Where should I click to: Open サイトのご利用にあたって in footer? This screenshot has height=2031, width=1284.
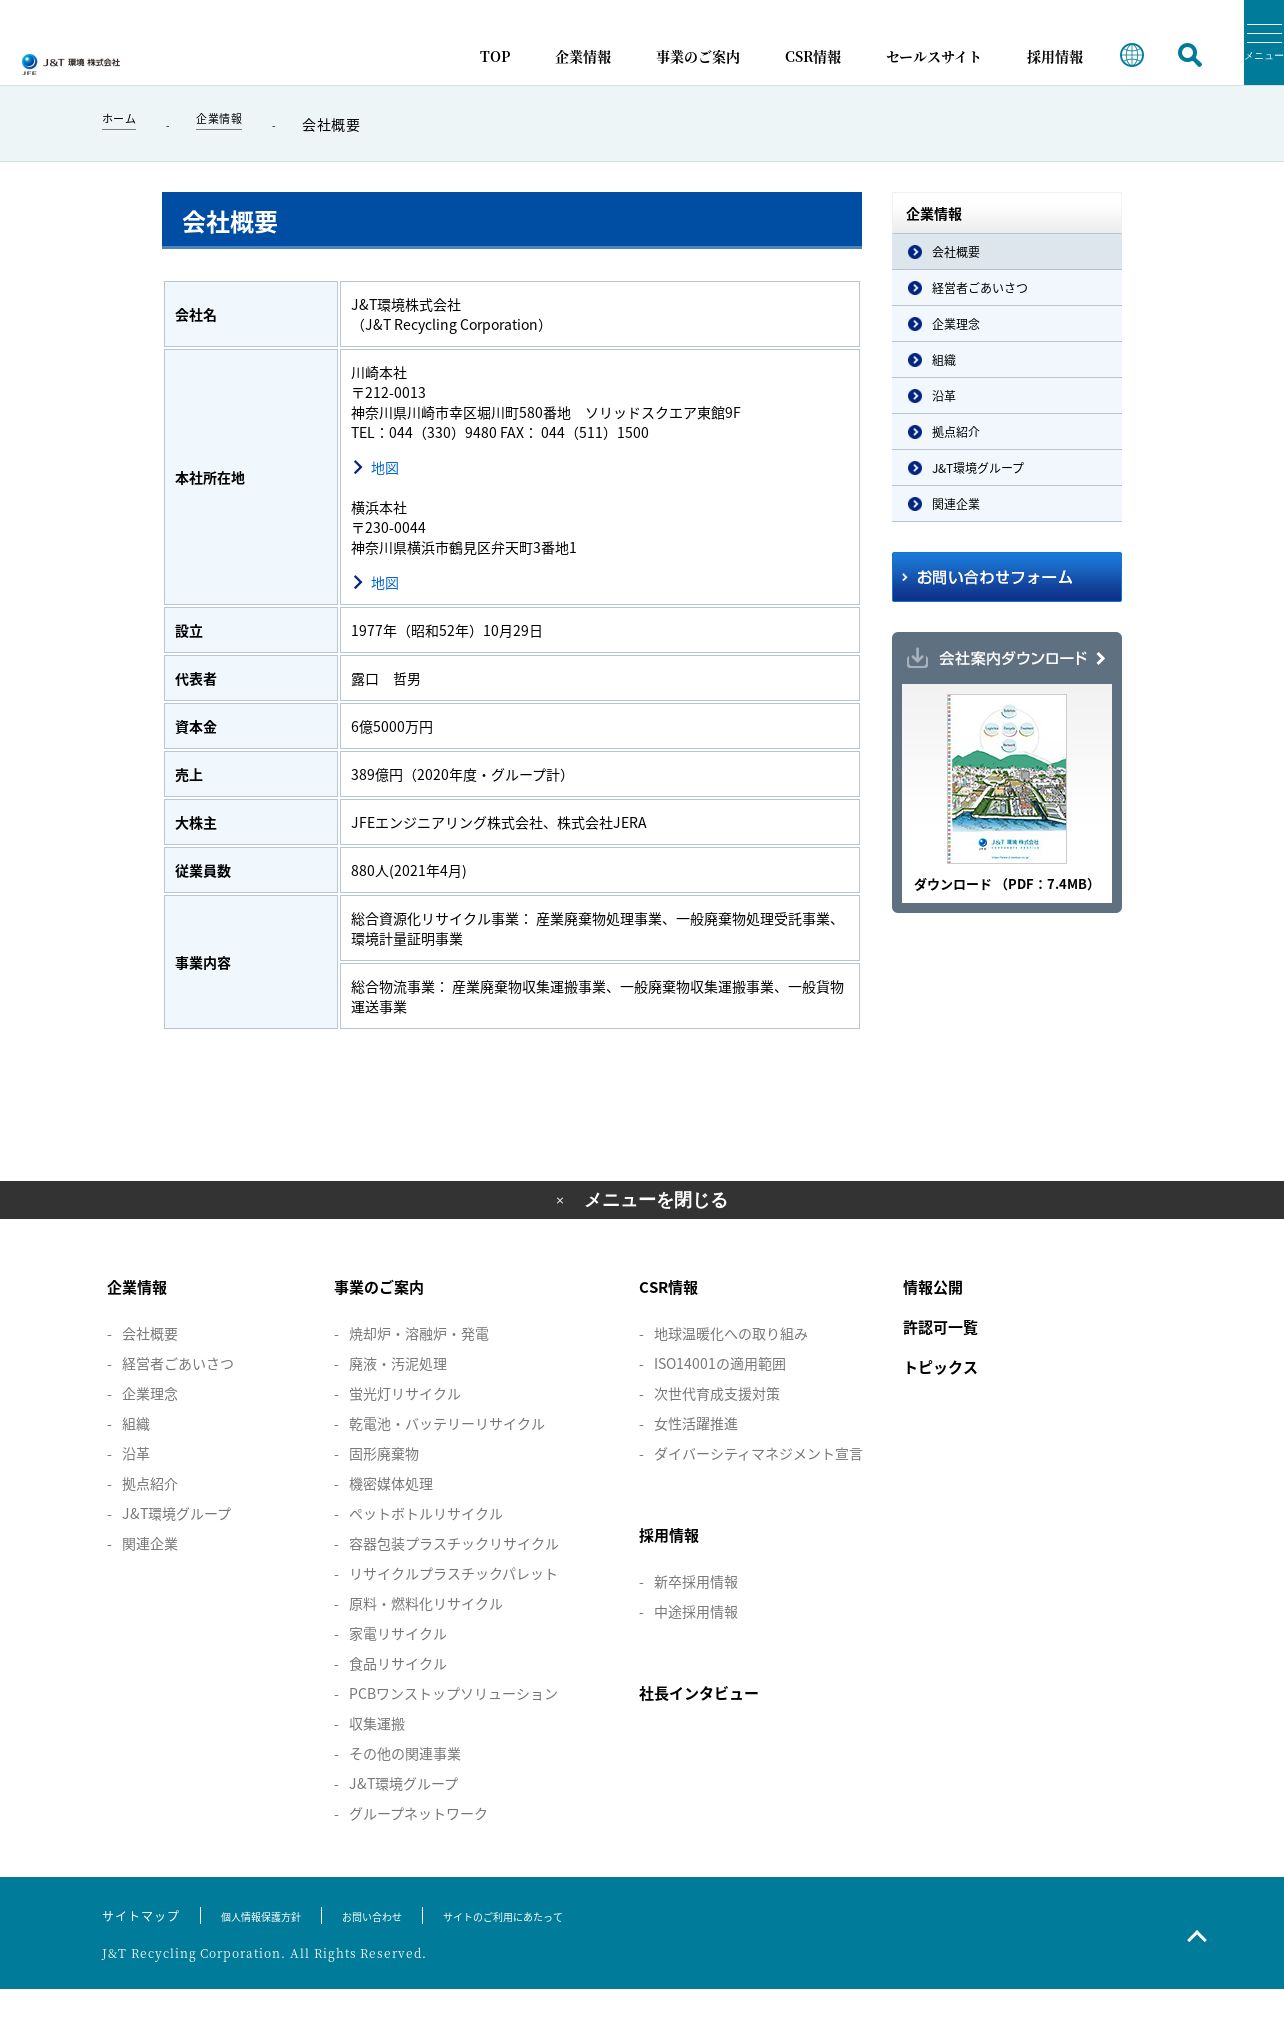point(503,1917)
